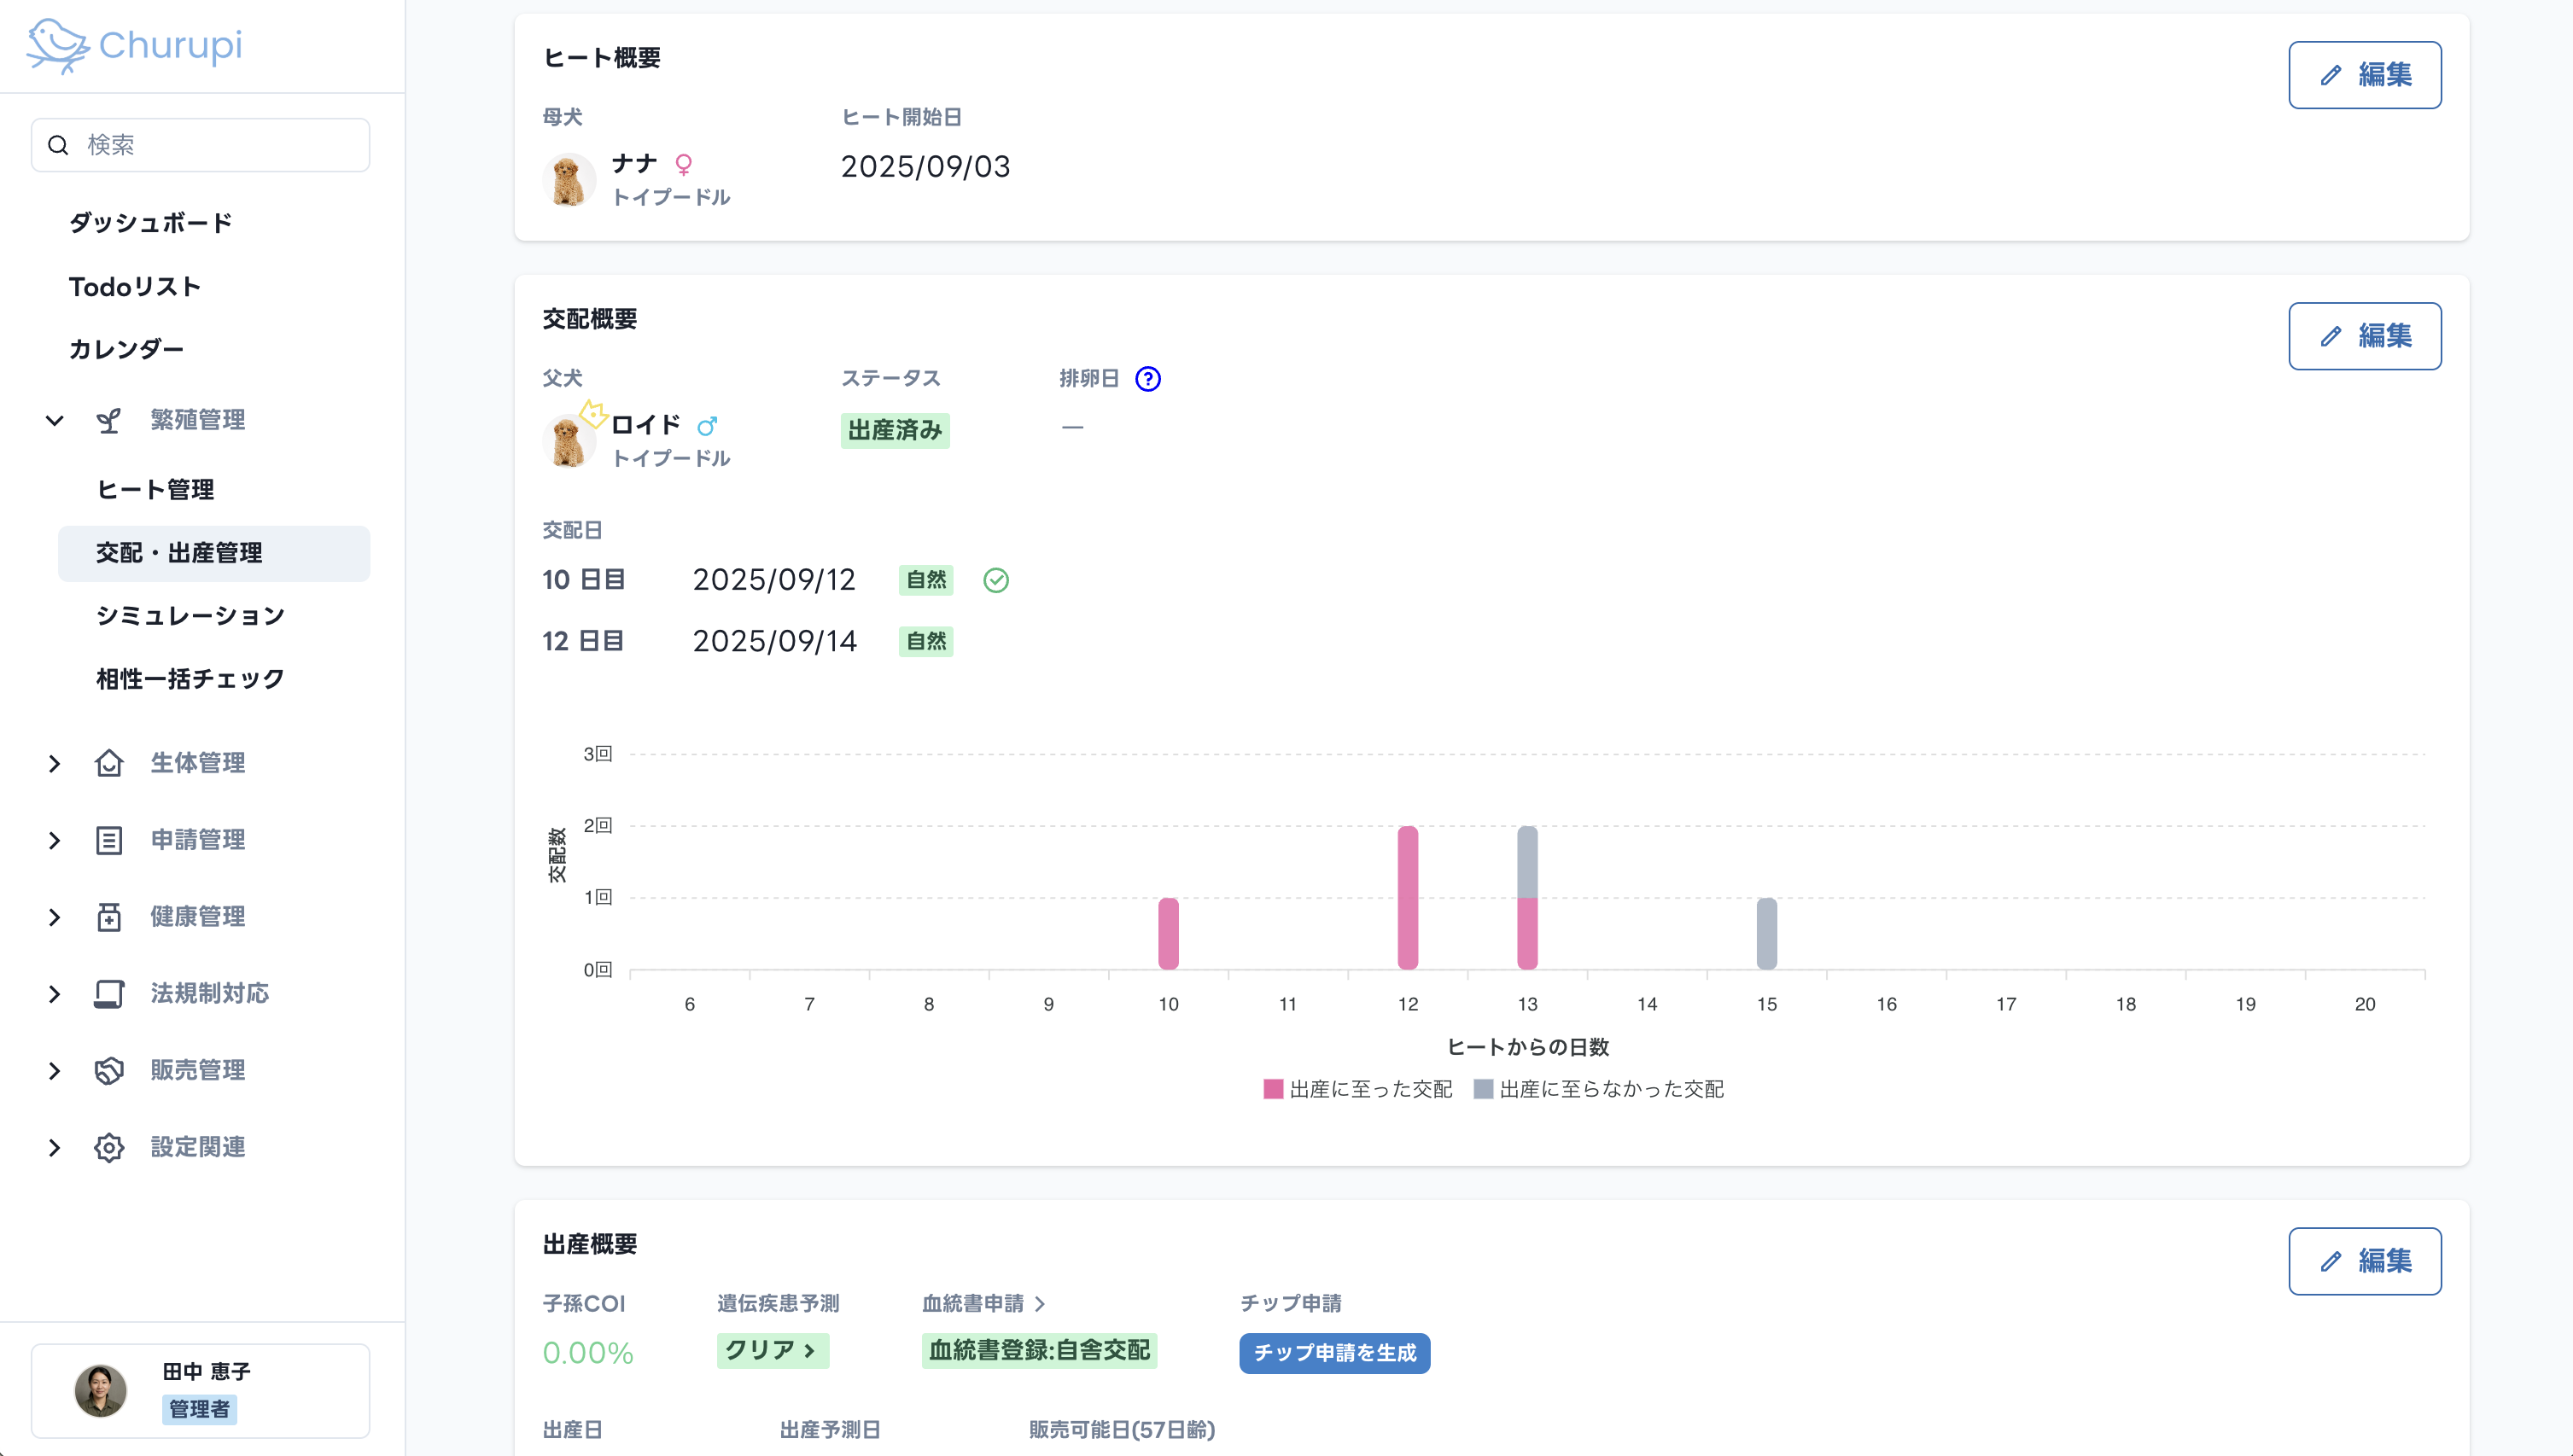The image size is (2573, 1456).
Task: Click the gear icon next to 設定関連
Action: pyautogui.click(x=108, y=1147)
